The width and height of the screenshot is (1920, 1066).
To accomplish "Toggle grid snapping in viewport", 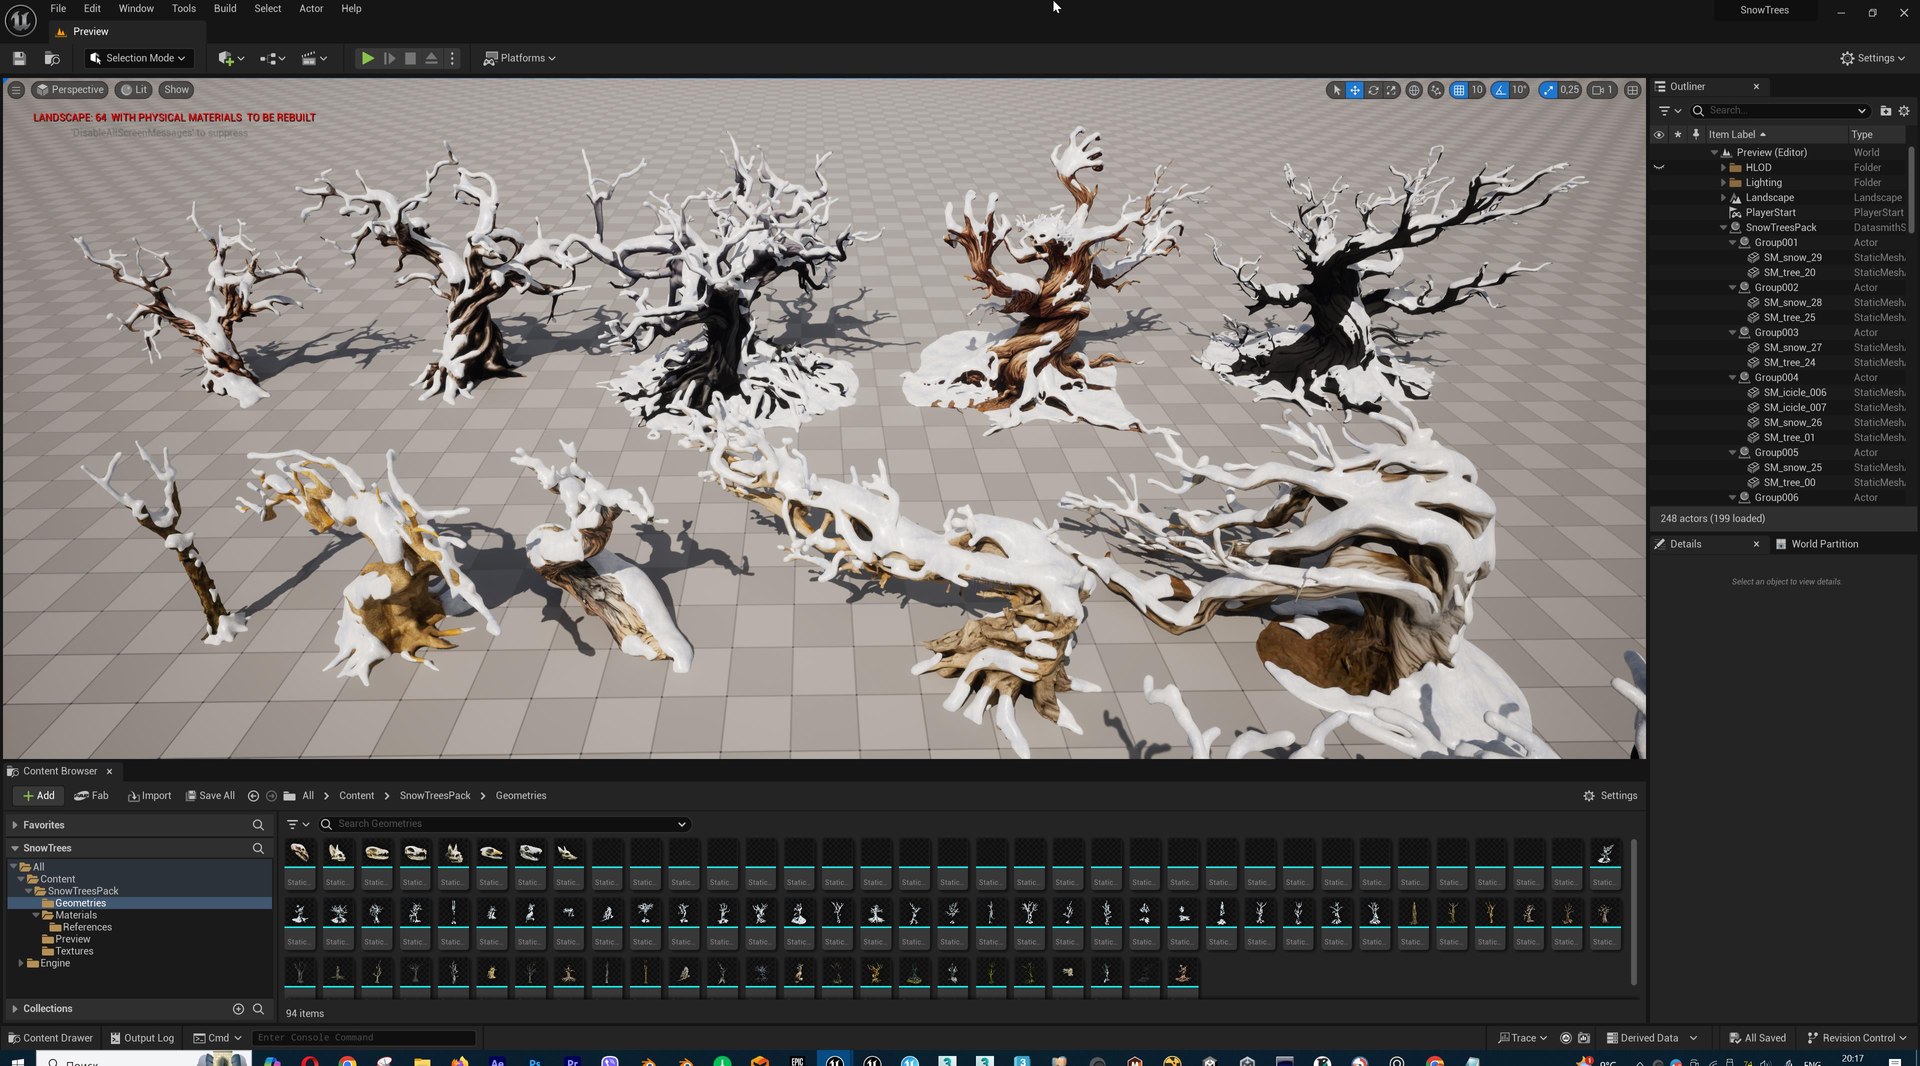I will coord(1459,90).
